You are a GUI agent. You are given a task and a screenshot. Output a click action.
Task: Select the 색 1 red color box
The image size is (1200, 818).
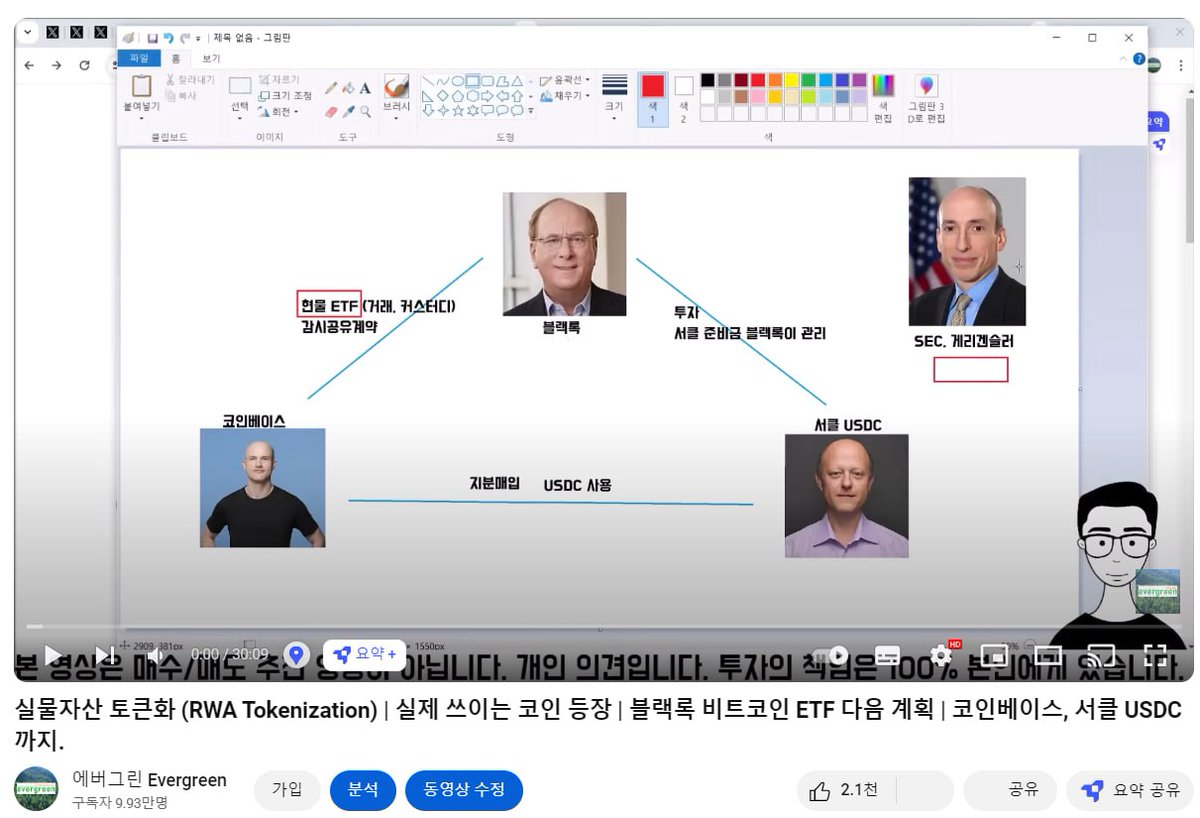[x=652, y=98]
